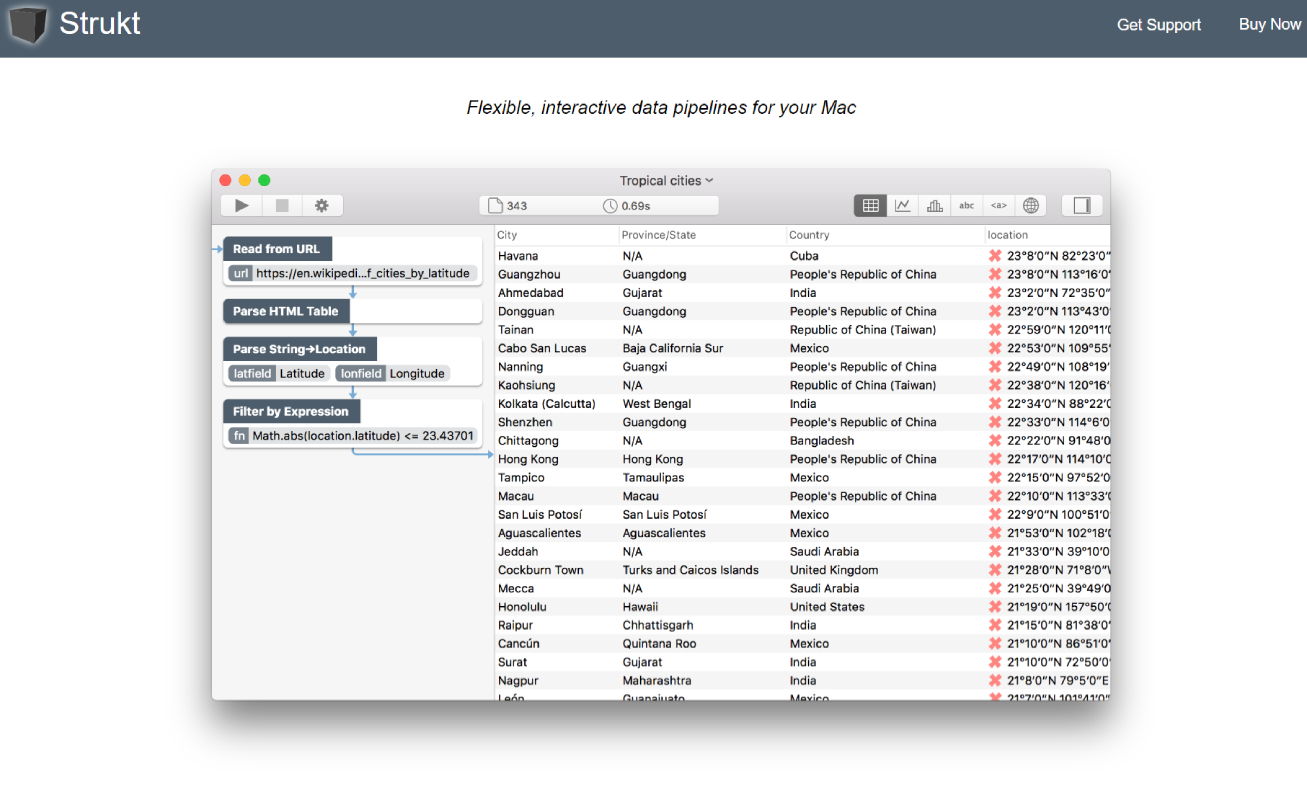This screenshot has height=800, width=1307.
Task: Run the pipeline with the play button
Action: tap(241, 205)
